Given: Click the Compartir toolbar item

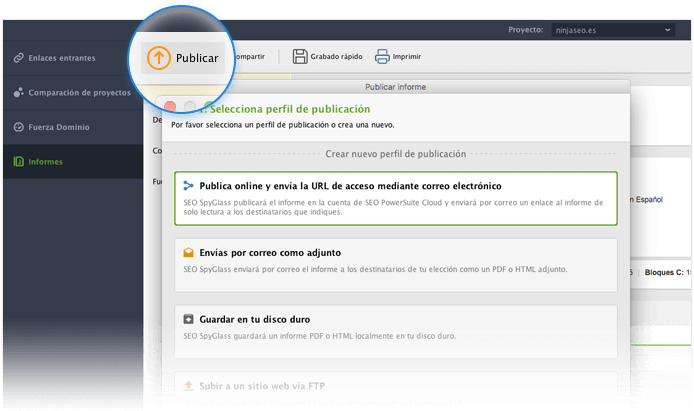Looking at the screenshot, I should [249, 57].
